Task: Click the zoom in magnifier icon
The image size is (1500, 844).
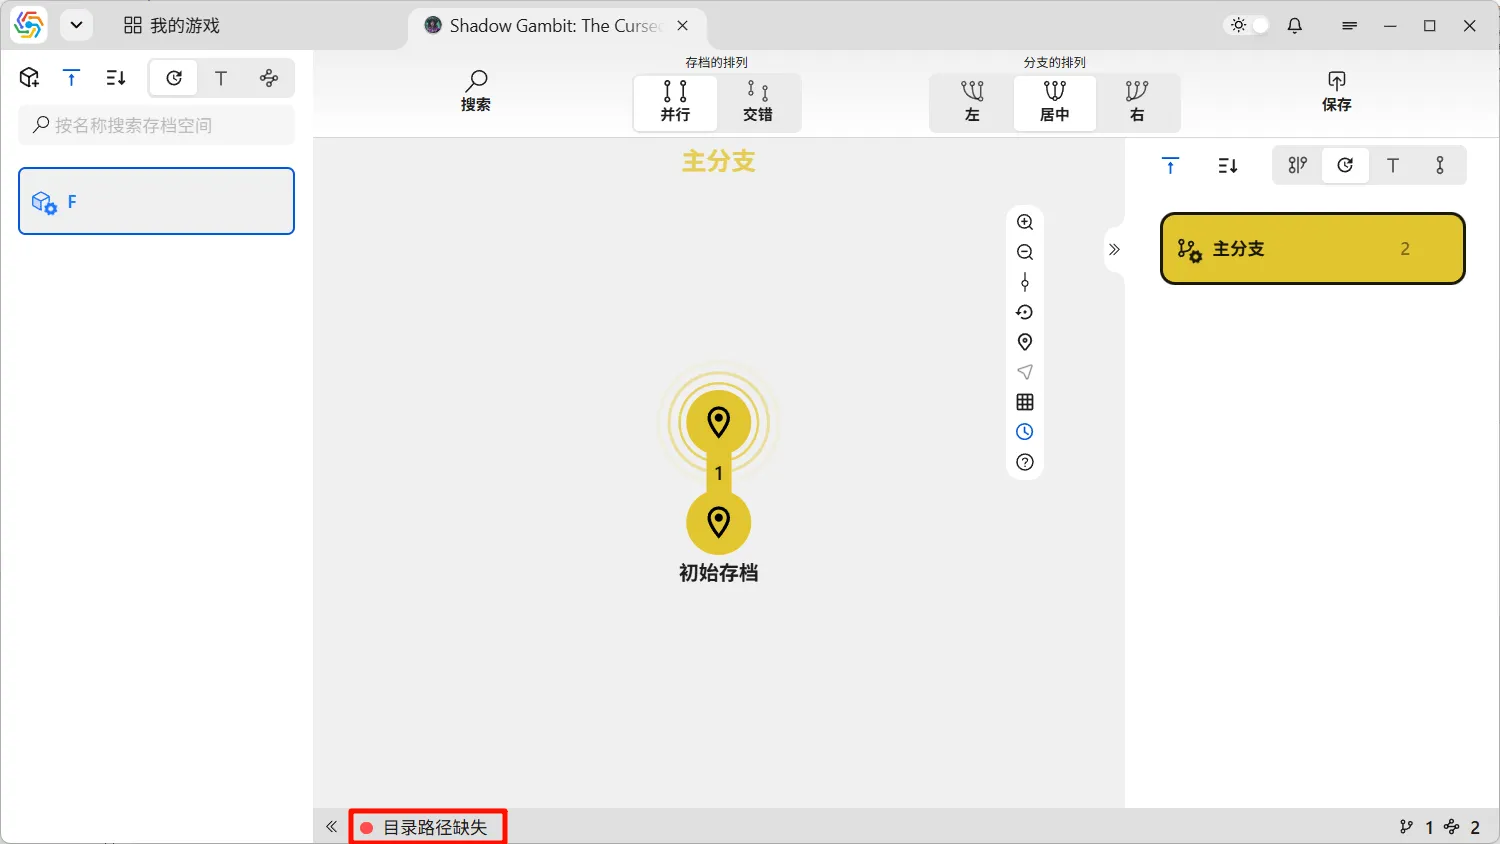Action: point(1024,222)
